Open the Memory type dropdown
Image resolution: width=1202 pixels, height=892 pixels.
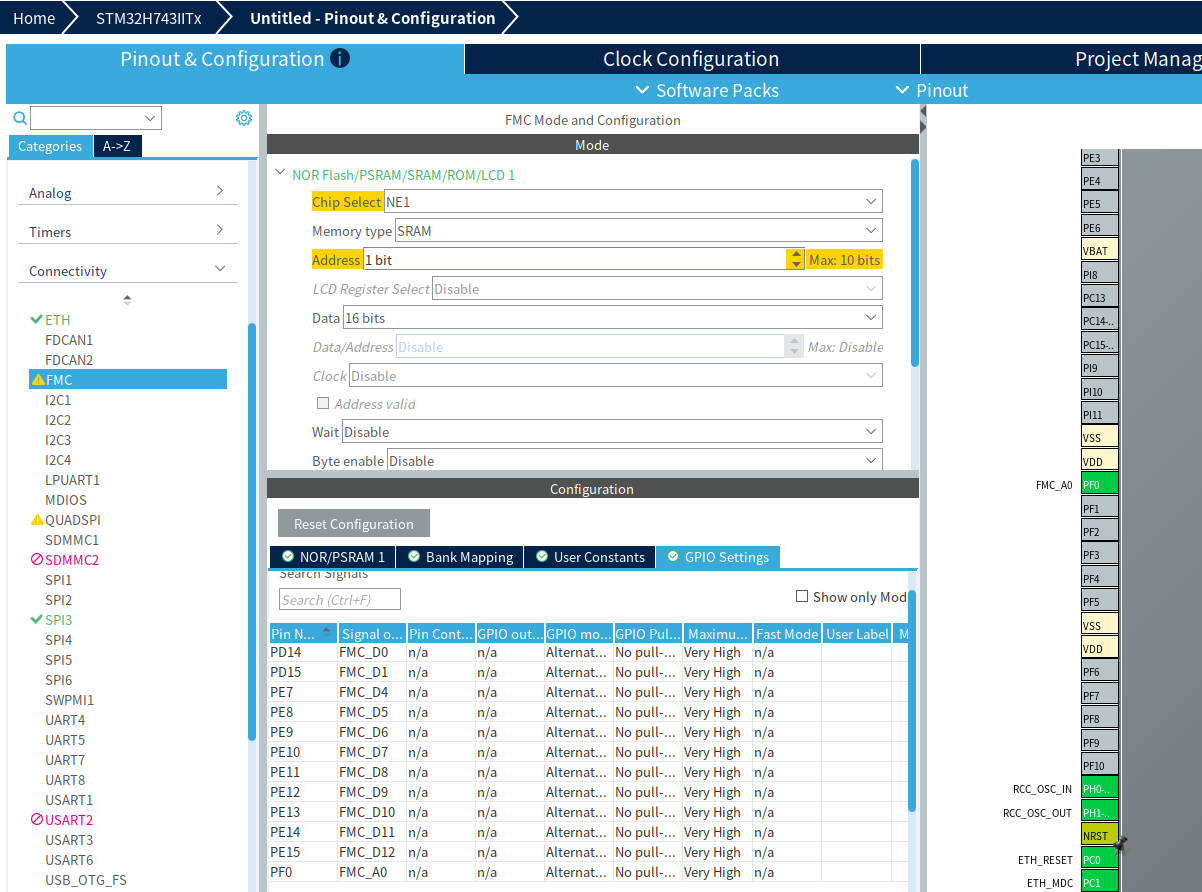[639, 231]
